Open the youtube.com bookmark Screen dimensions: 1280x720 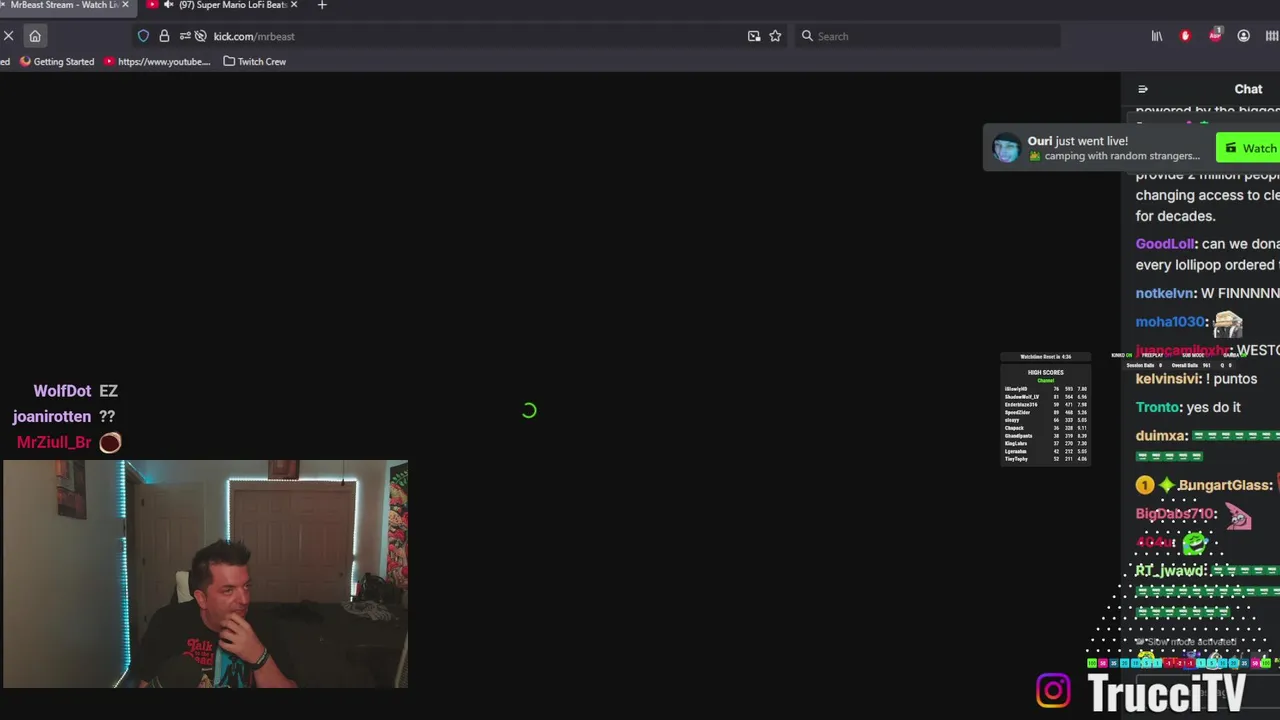(x=157, y=62)
